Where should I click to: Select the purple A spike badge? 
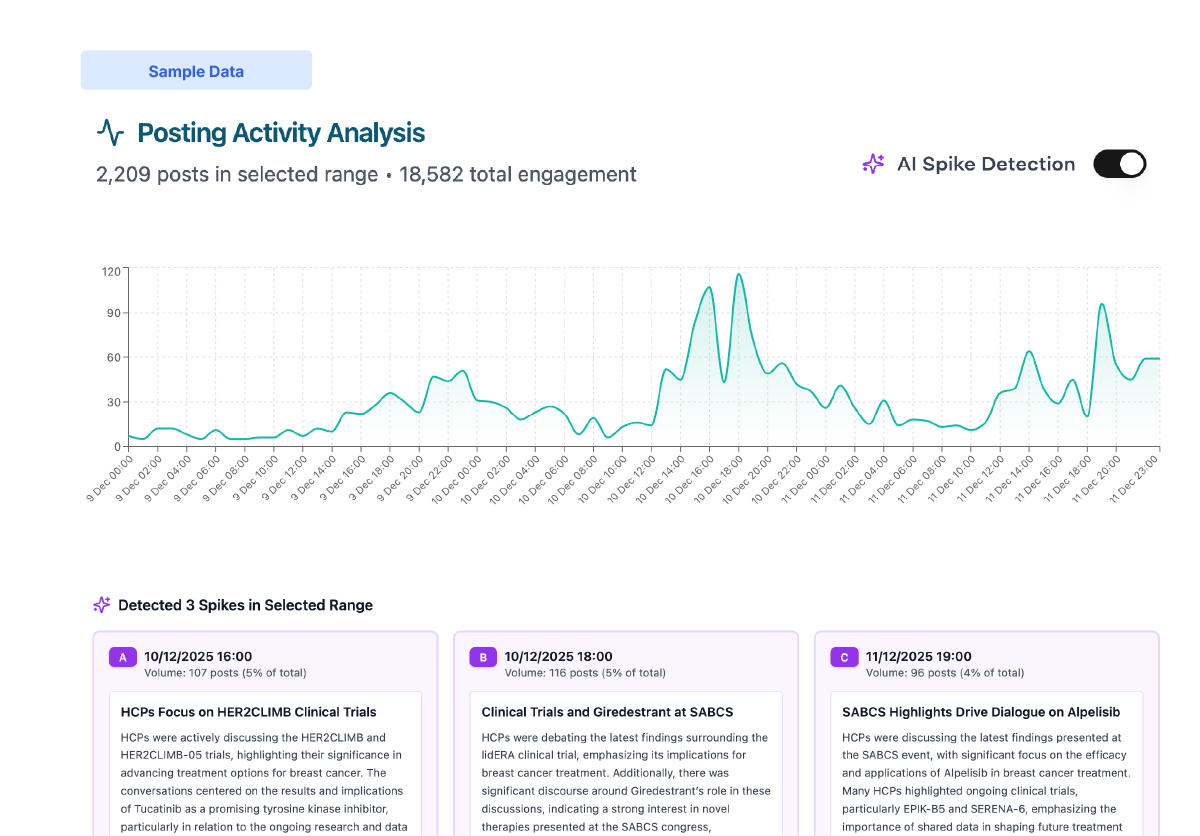click(x=122, y=657)
